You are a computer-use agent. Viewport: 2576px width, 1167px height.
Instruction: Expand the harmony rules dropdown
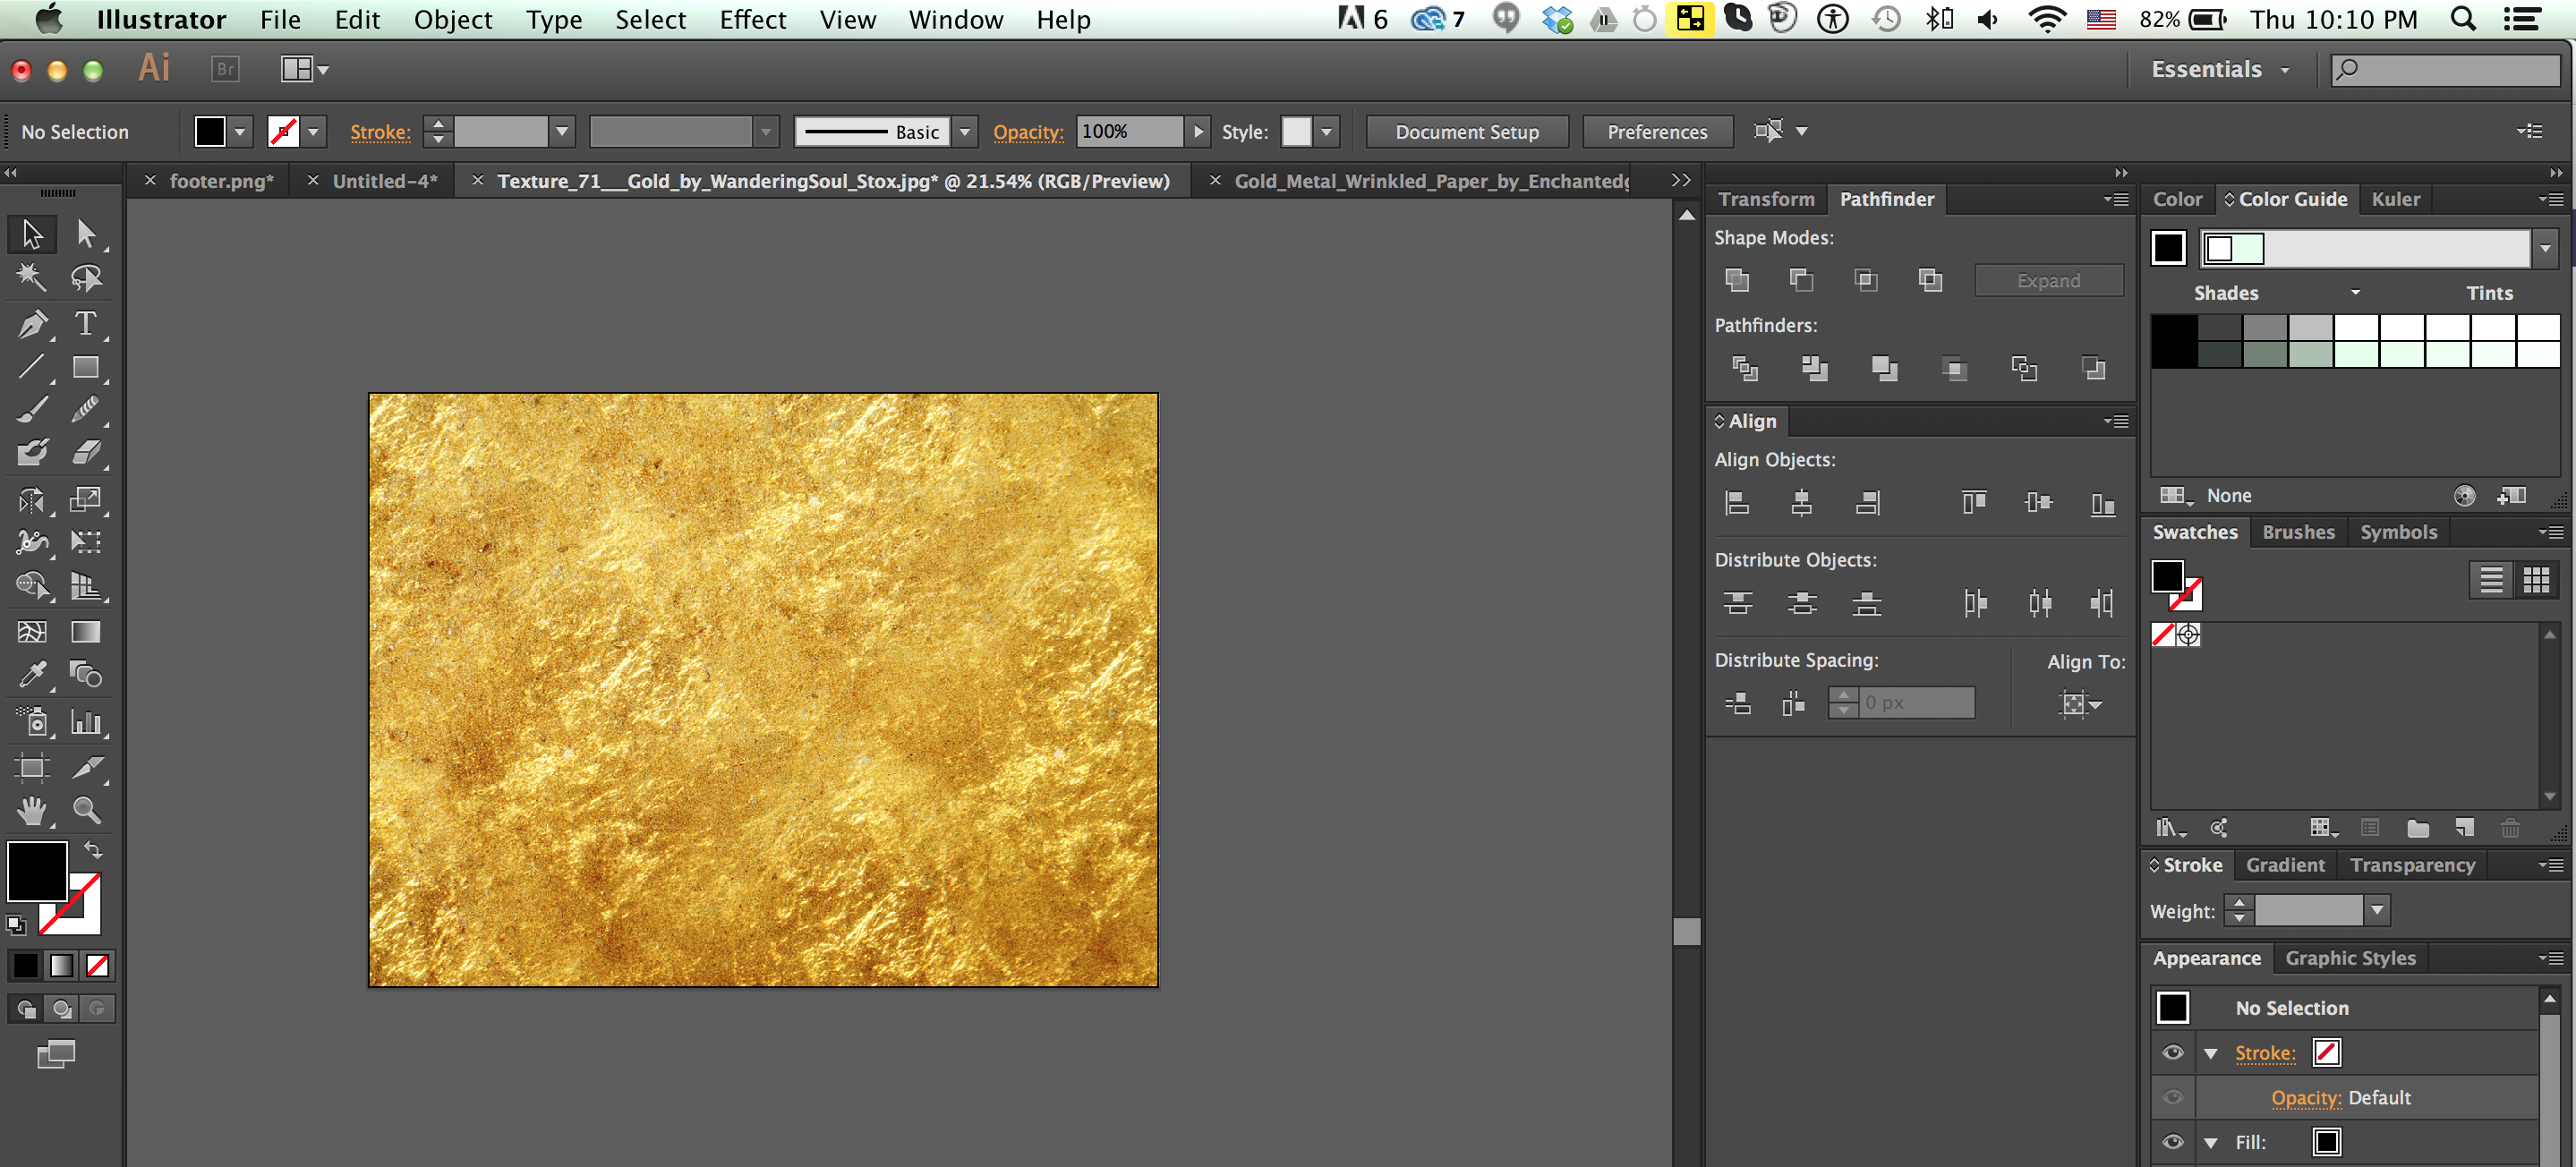[2545, 248]
